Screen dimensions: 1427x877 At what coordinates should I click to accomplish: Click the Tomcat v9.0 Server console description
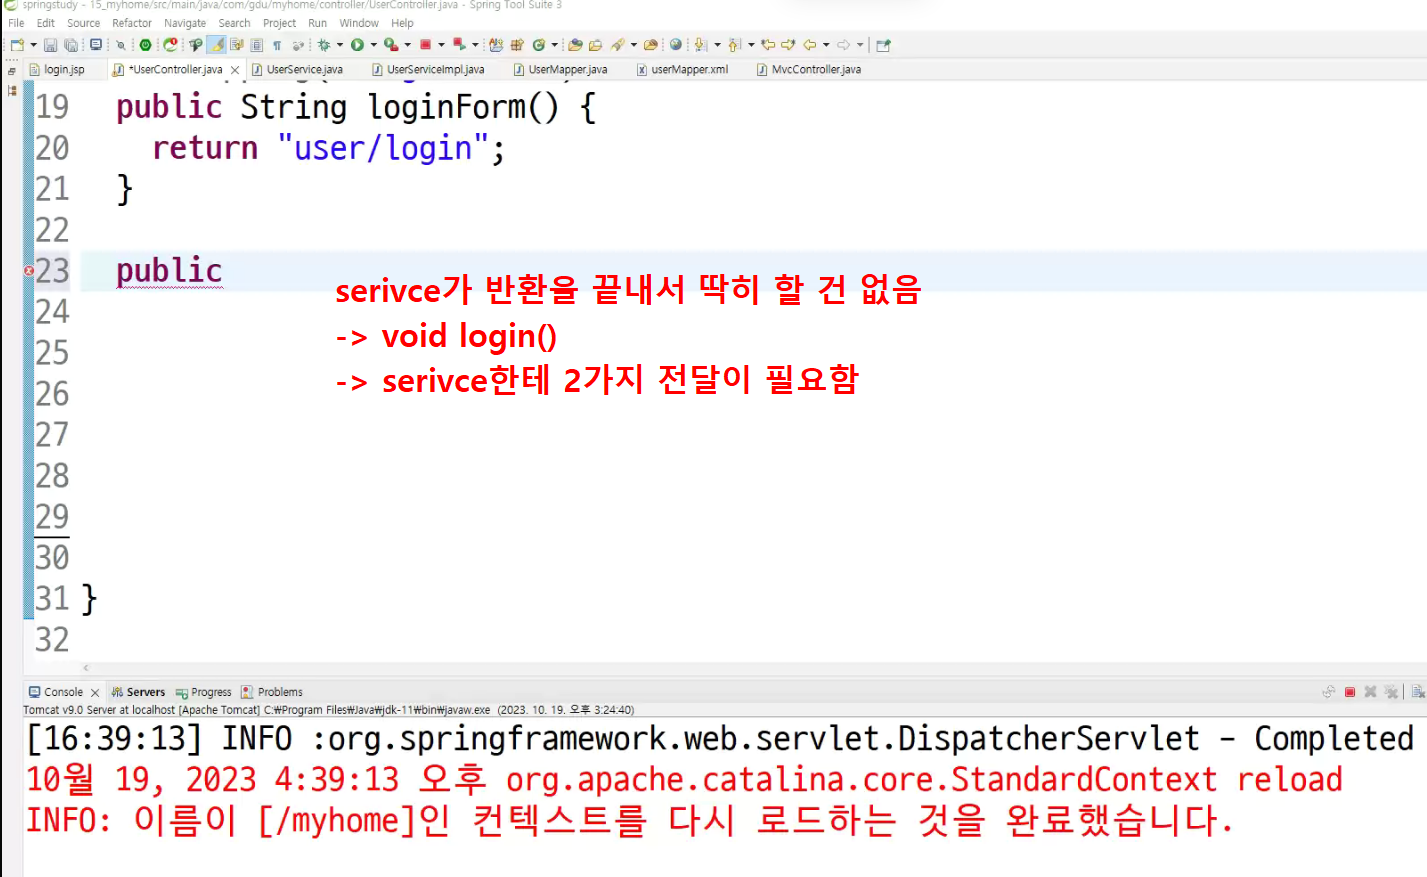(x=329, y=710)
